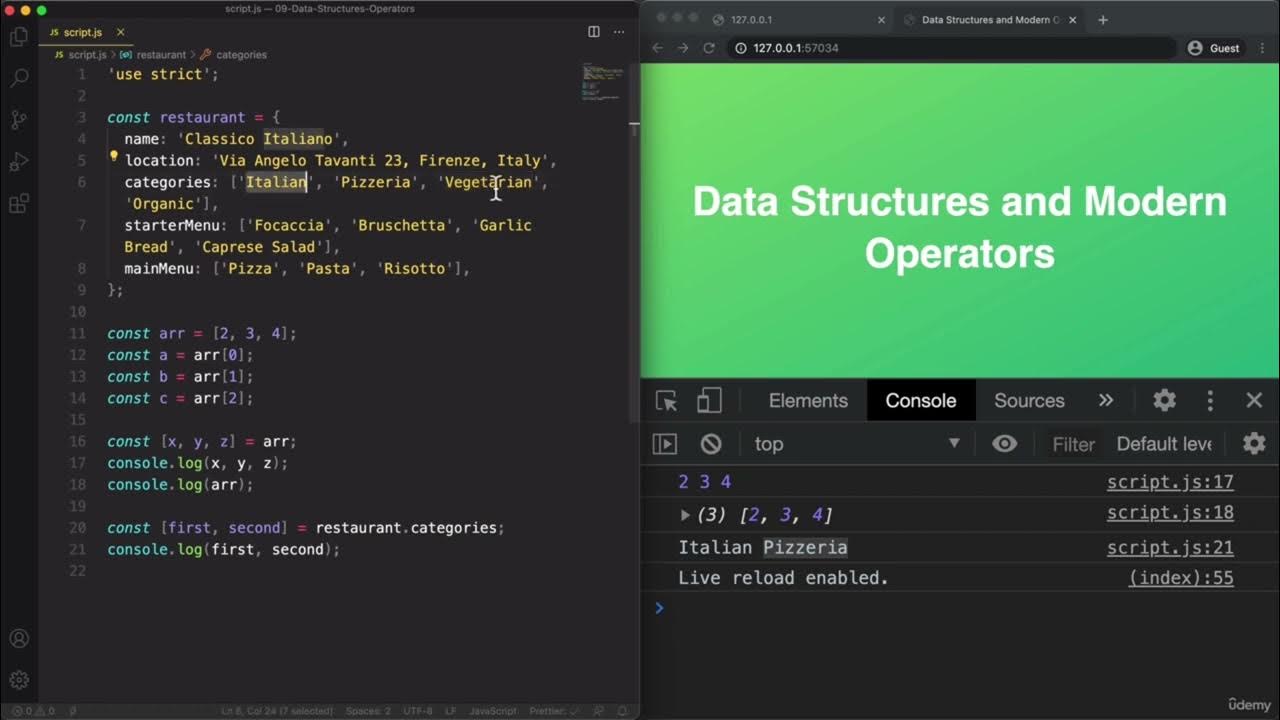The height and width of the screenshot is (720, 1280).
Task: Close the DevTools panel
Action: pos(1254,401)
